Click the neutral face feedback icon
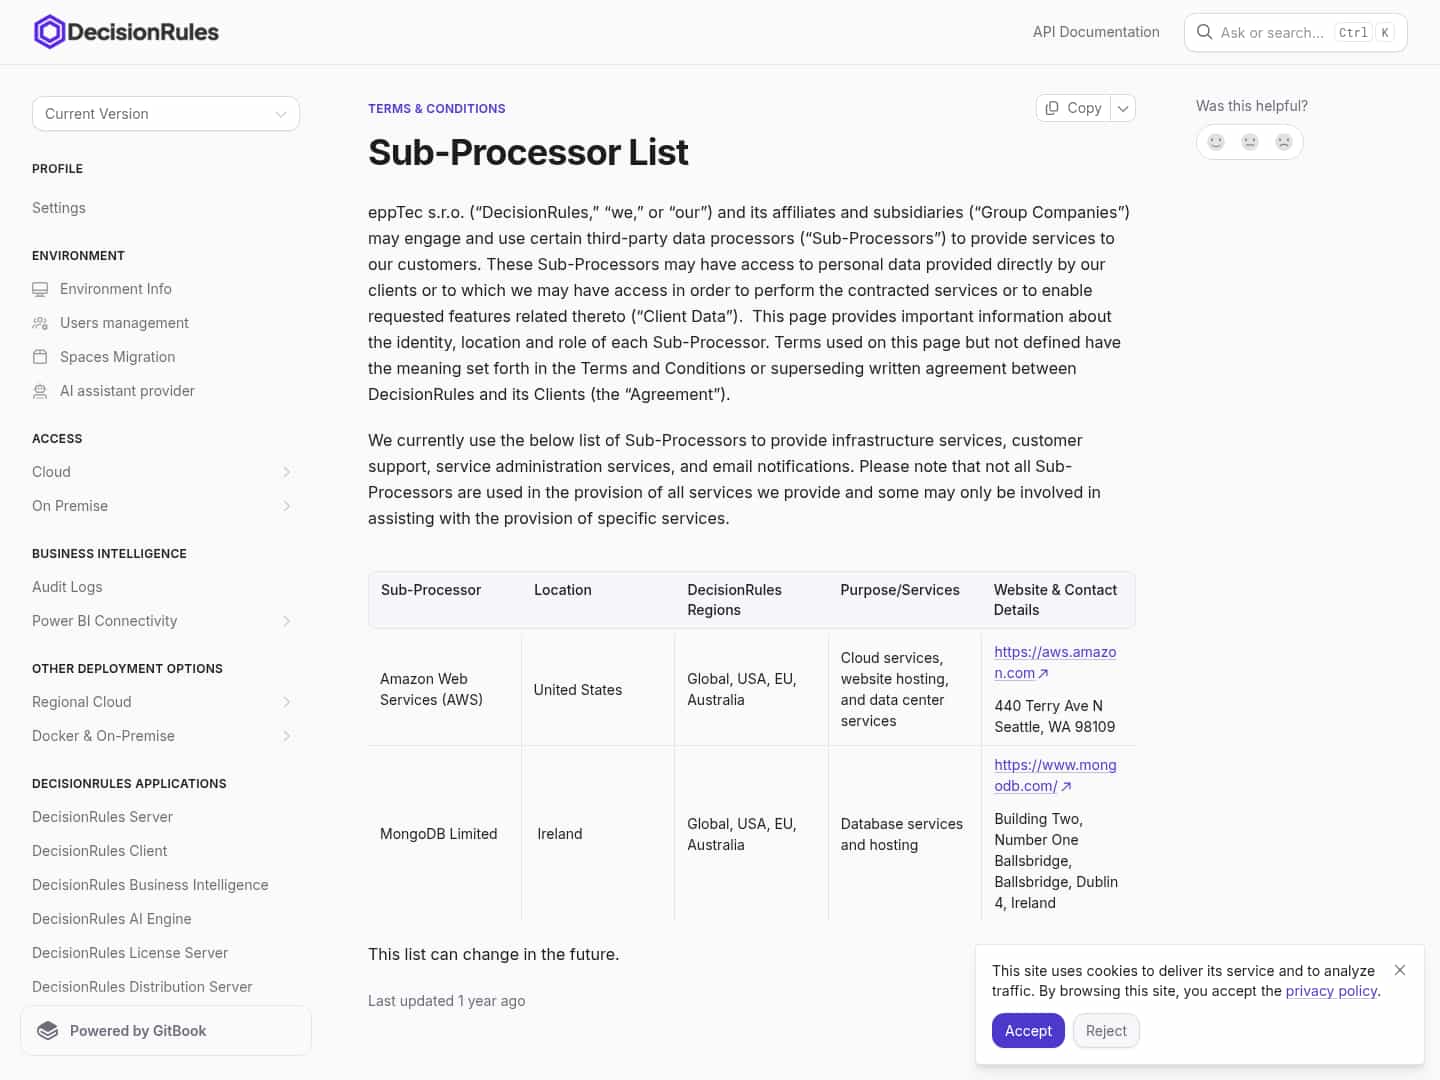 1250,142
